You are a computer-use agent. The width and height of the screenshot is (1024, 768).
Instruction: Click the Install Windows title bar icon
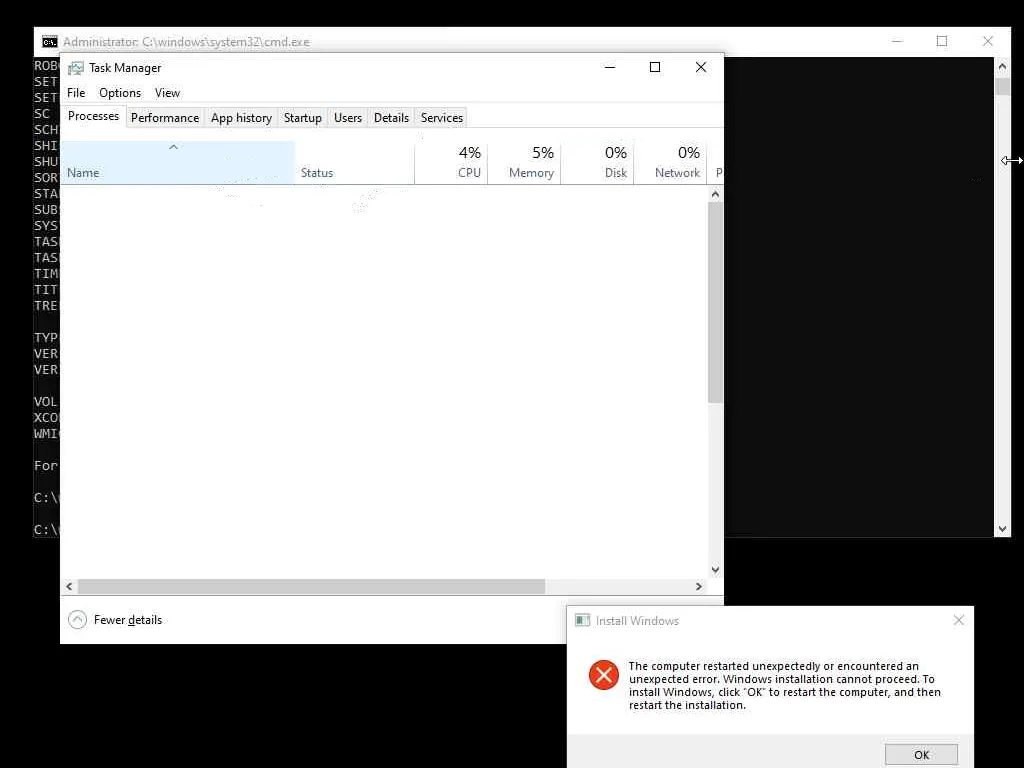click(582, 620)
